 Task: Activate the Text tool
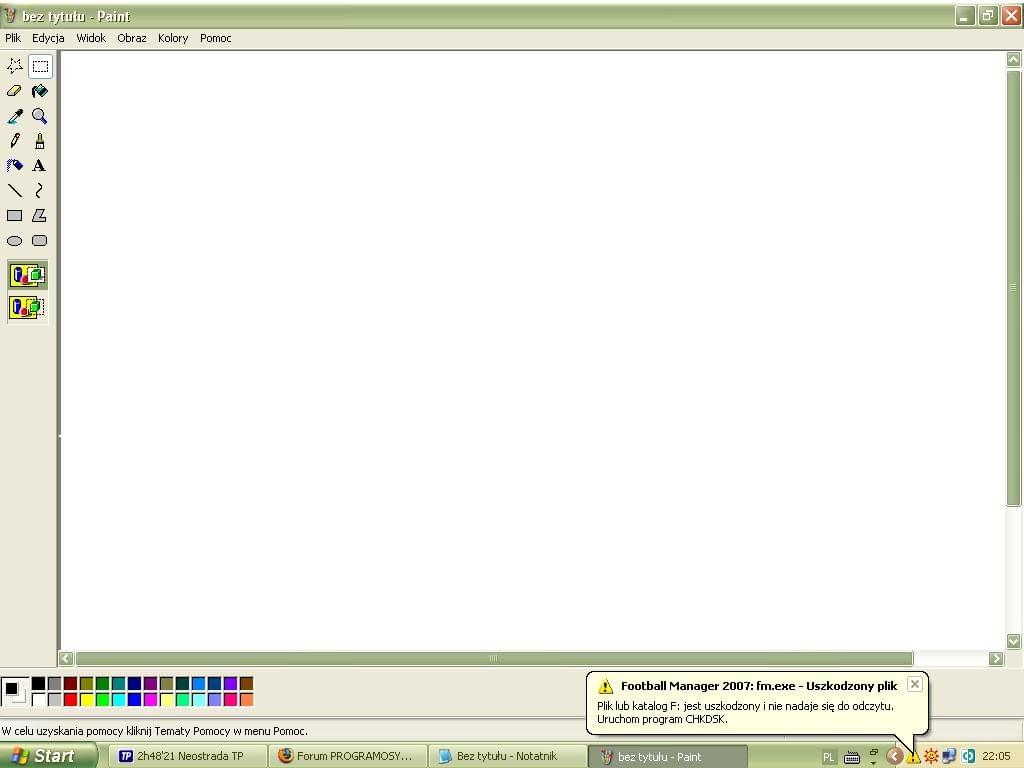point(39,166)
